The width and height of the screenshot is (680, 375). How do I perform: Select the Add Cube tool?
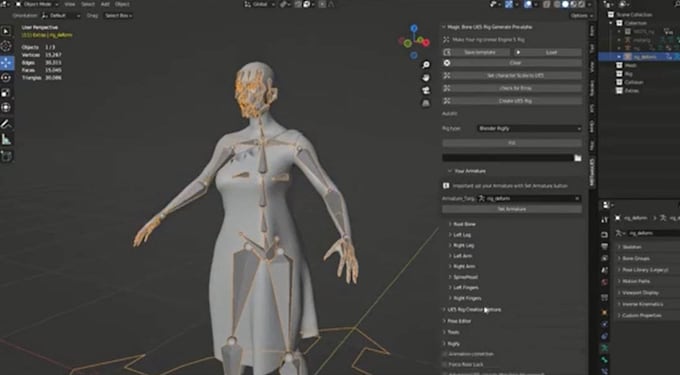(6, 156)
